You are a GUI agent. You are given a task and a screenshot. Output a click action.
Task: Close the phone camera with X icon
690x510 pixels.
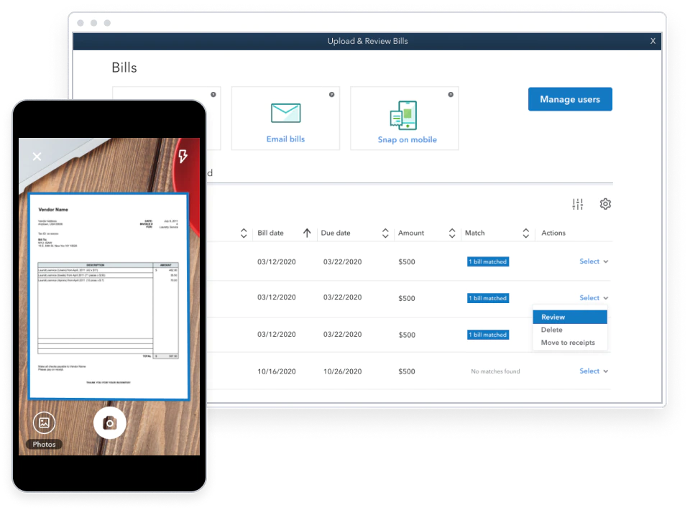tap(37, 156)
